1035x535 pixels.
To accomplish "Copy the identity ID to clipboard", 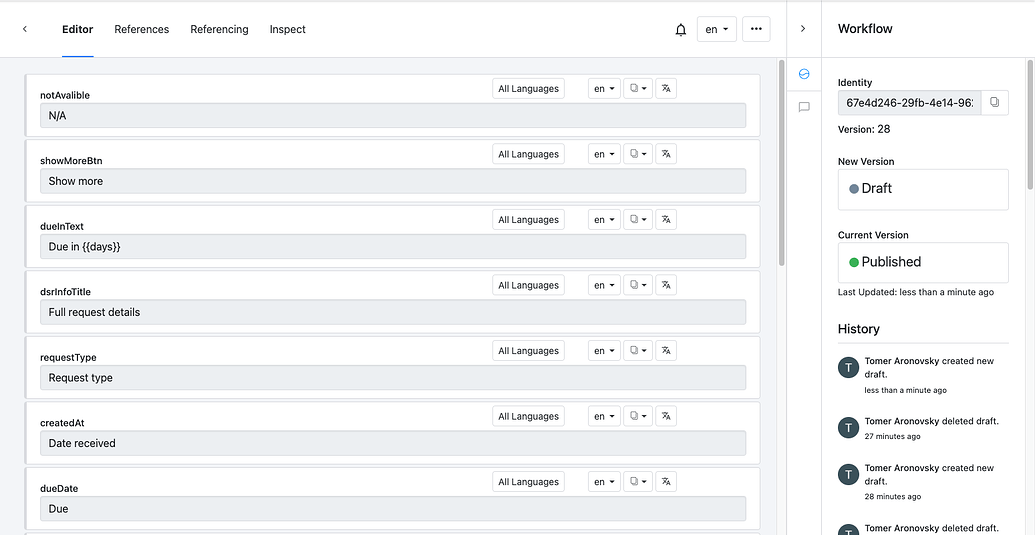I will pos(995,102).
